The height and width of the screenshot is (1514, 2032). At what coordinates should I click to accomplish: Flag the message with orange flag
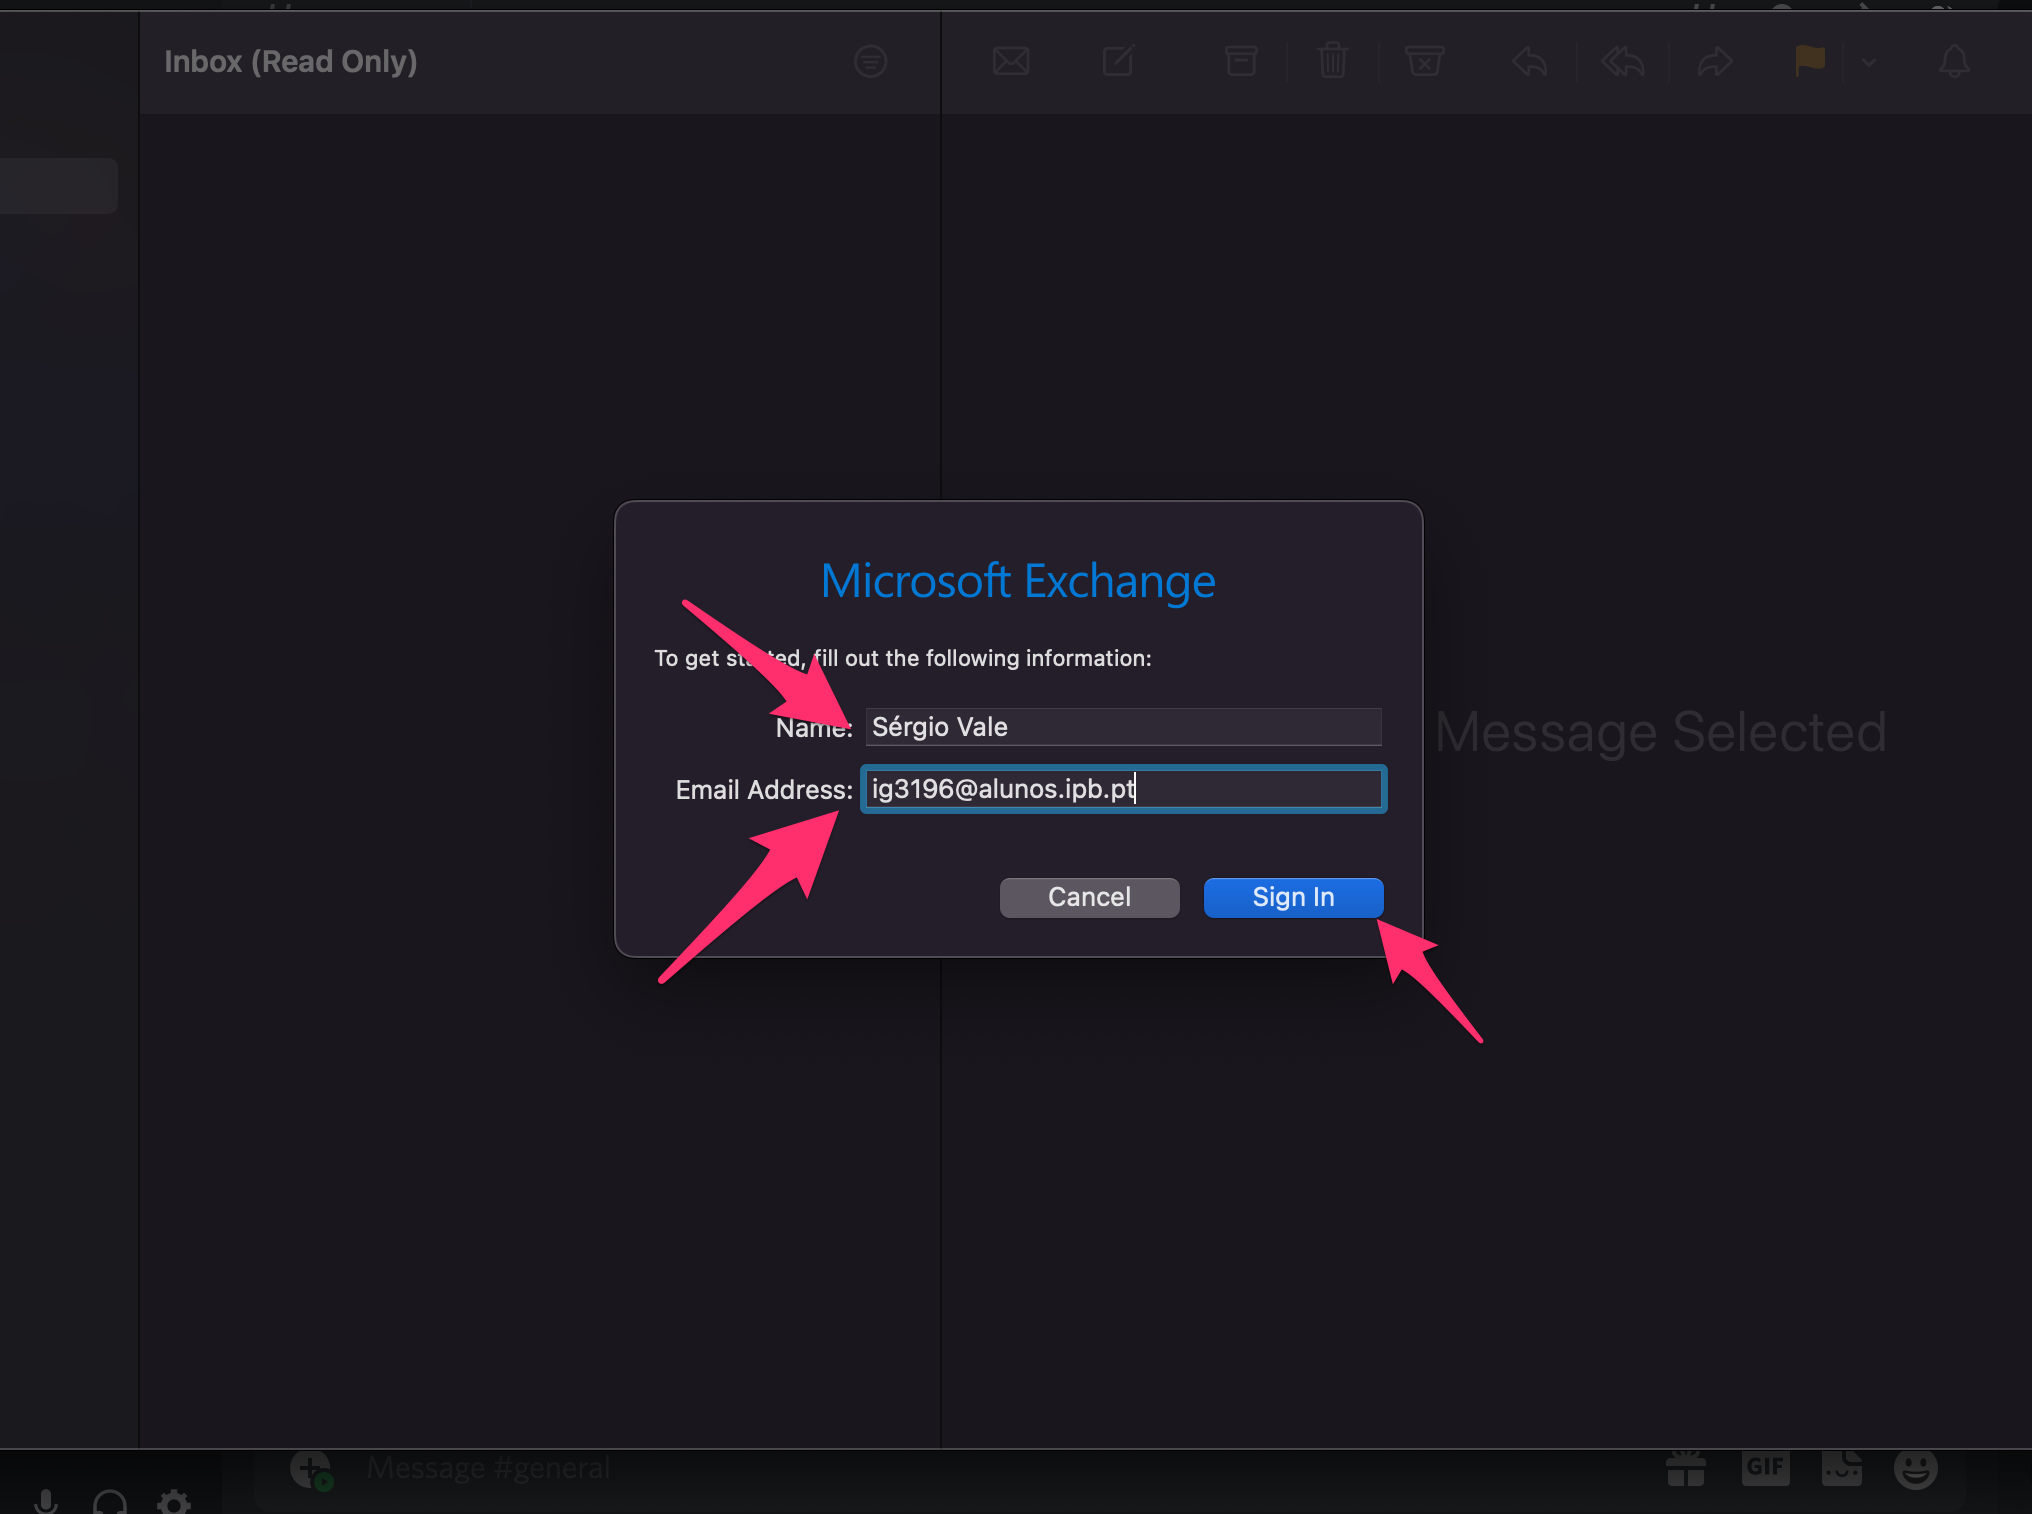tap(1809, 61)
